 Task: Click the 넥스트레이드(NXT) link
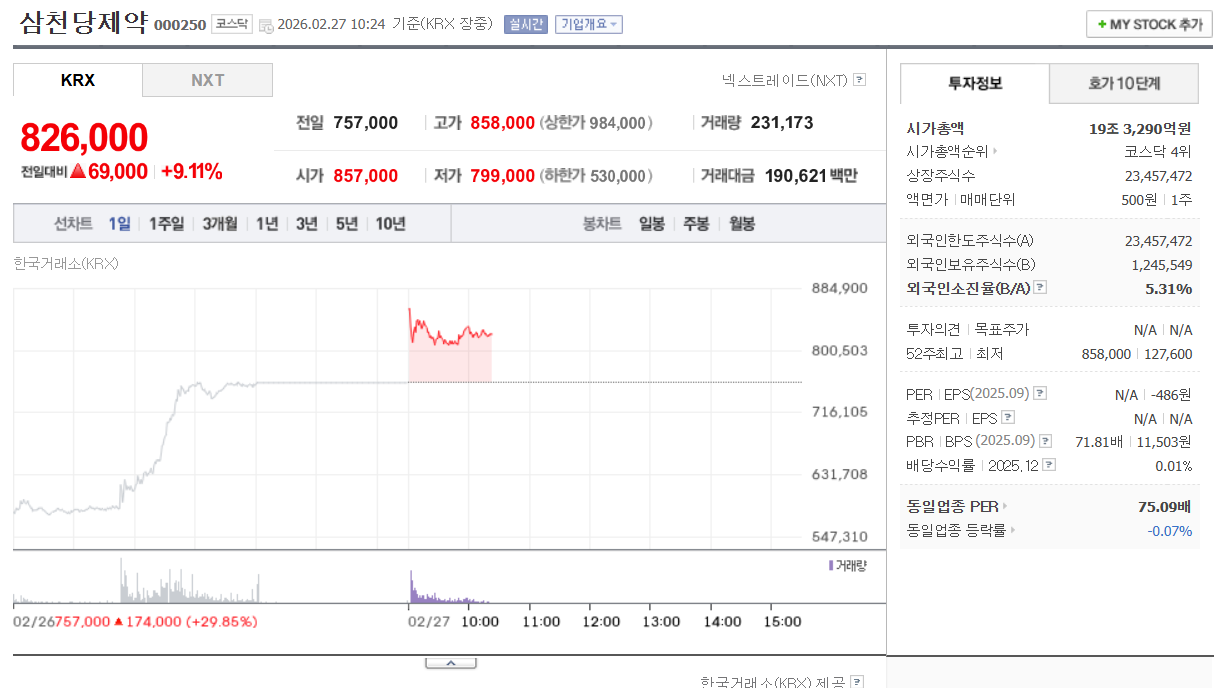(x=785, y=80)
